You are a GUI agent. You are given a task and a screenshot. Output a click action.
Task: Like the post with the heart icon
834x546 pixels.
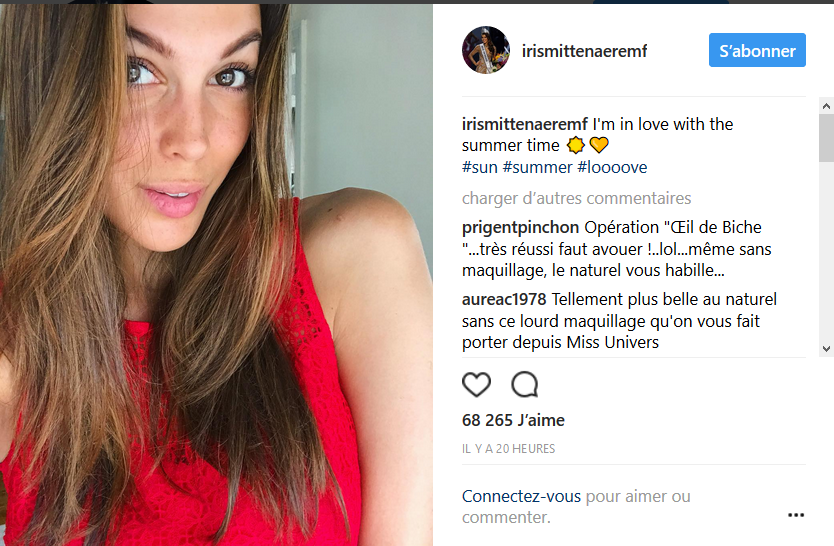tap(477, 385)
